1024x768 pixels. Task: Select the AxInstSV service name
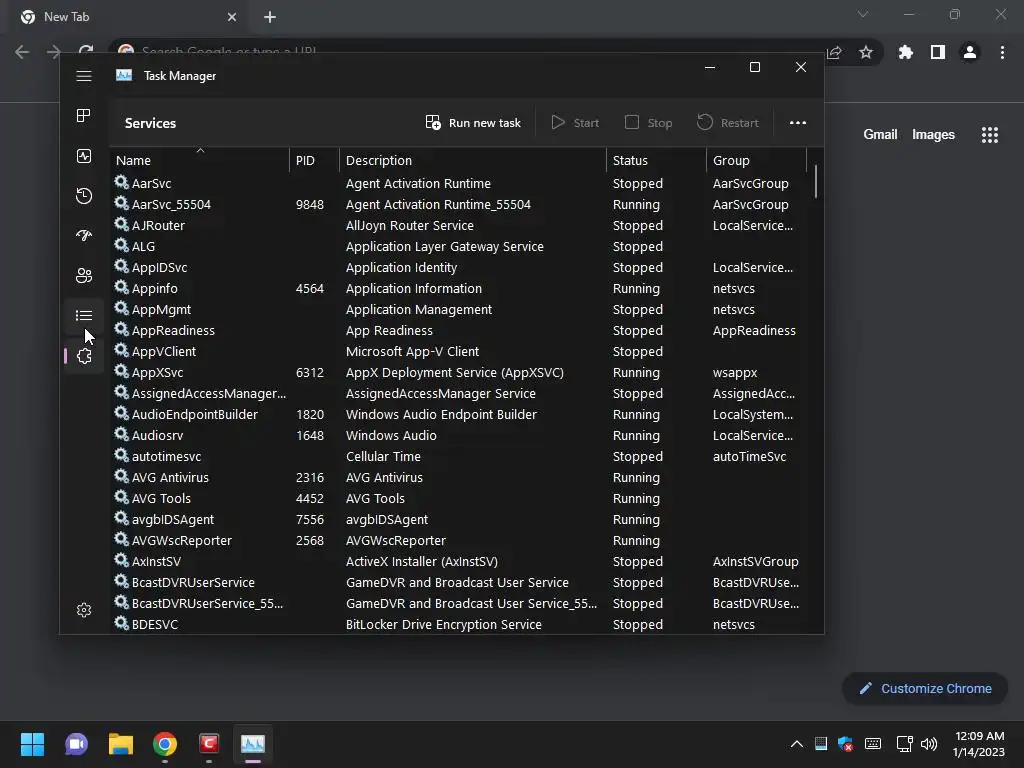156,562
